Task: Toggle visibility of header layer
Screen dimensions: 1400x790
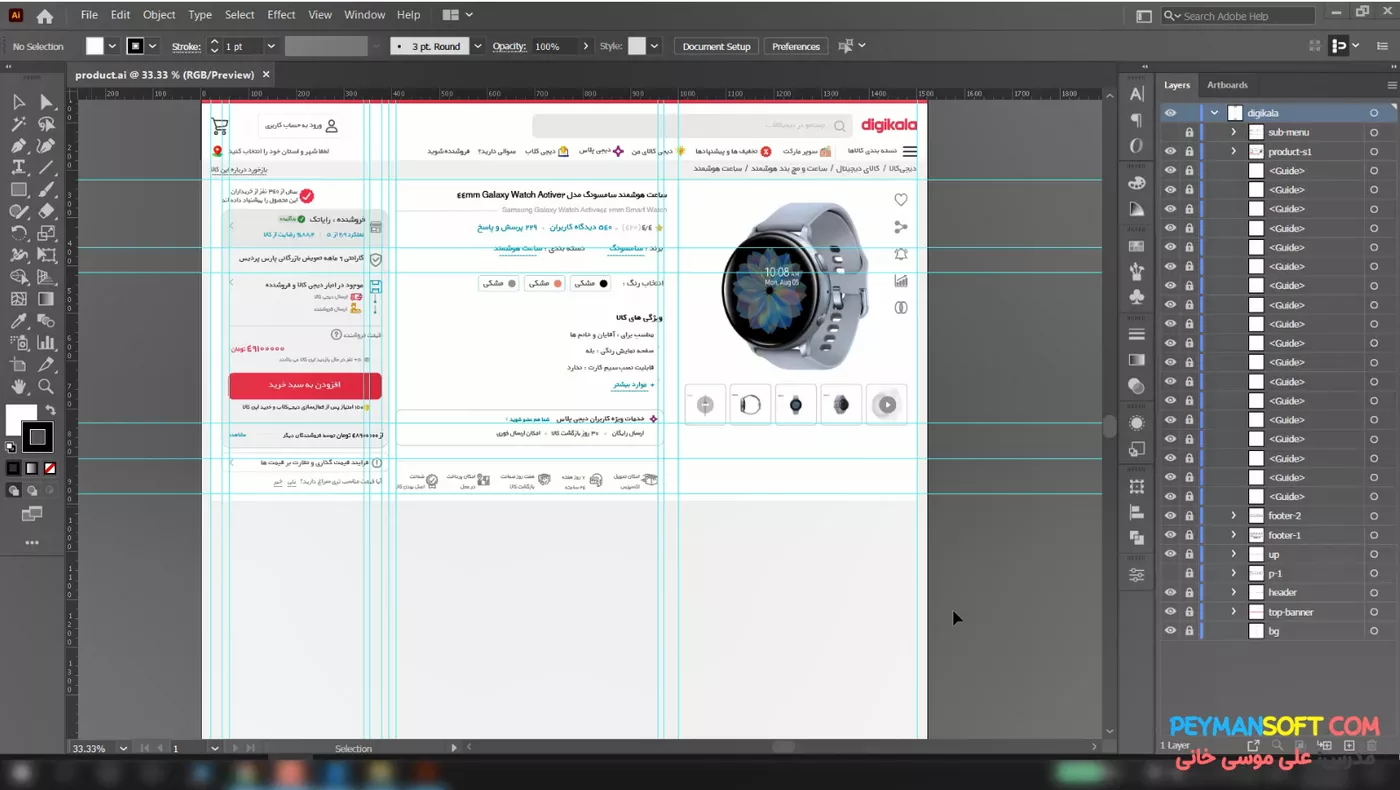Action: point(1170,593)
